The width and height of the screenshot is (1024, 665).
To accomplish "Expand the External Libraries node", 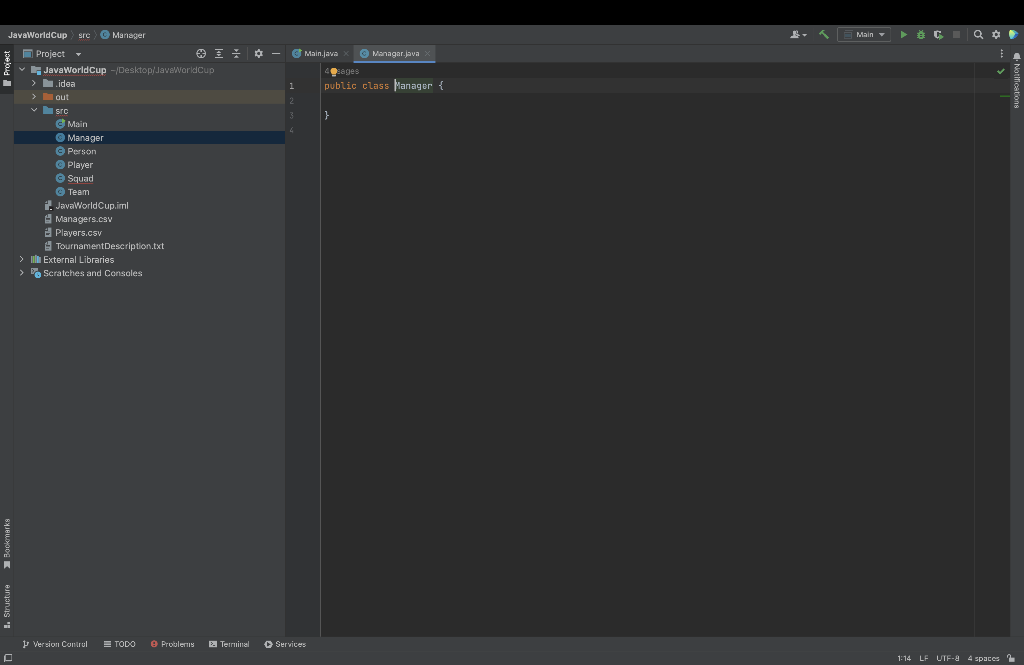I will tap(22, 259).
